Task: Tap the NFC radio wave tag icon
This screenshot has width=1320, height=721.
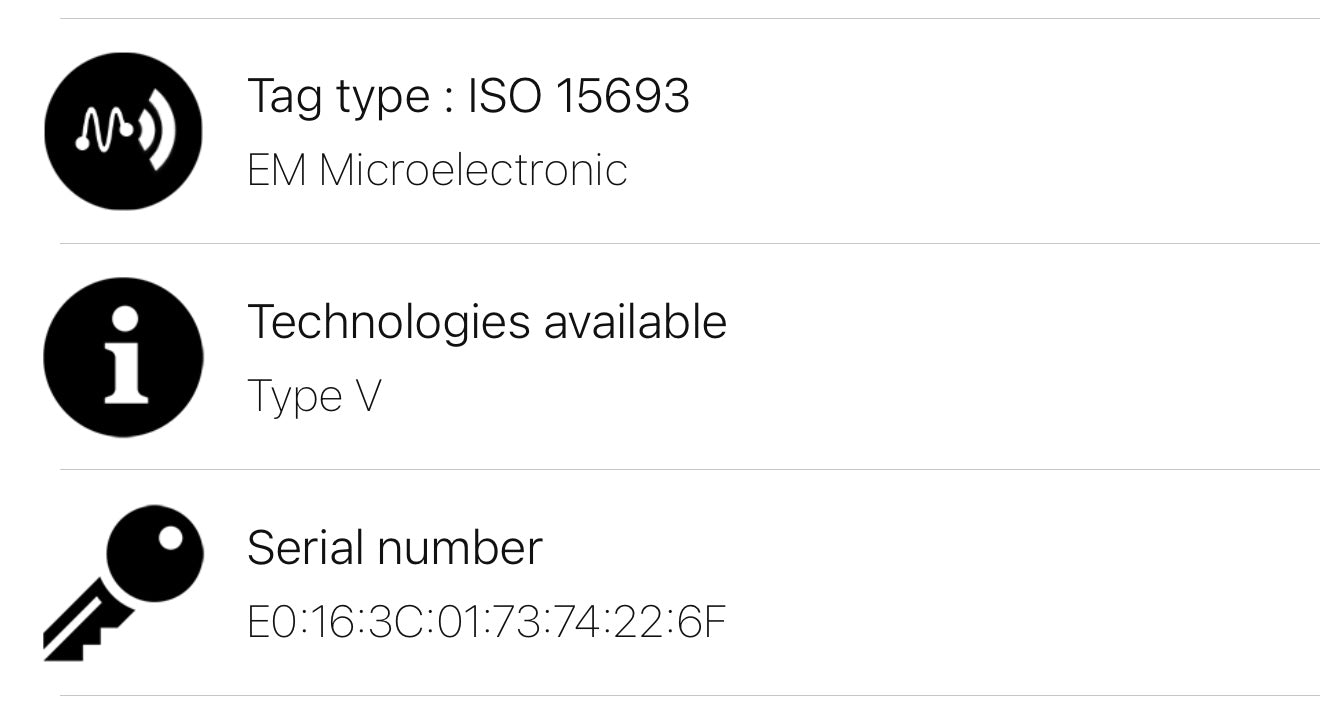Action: tap(123, 131)
